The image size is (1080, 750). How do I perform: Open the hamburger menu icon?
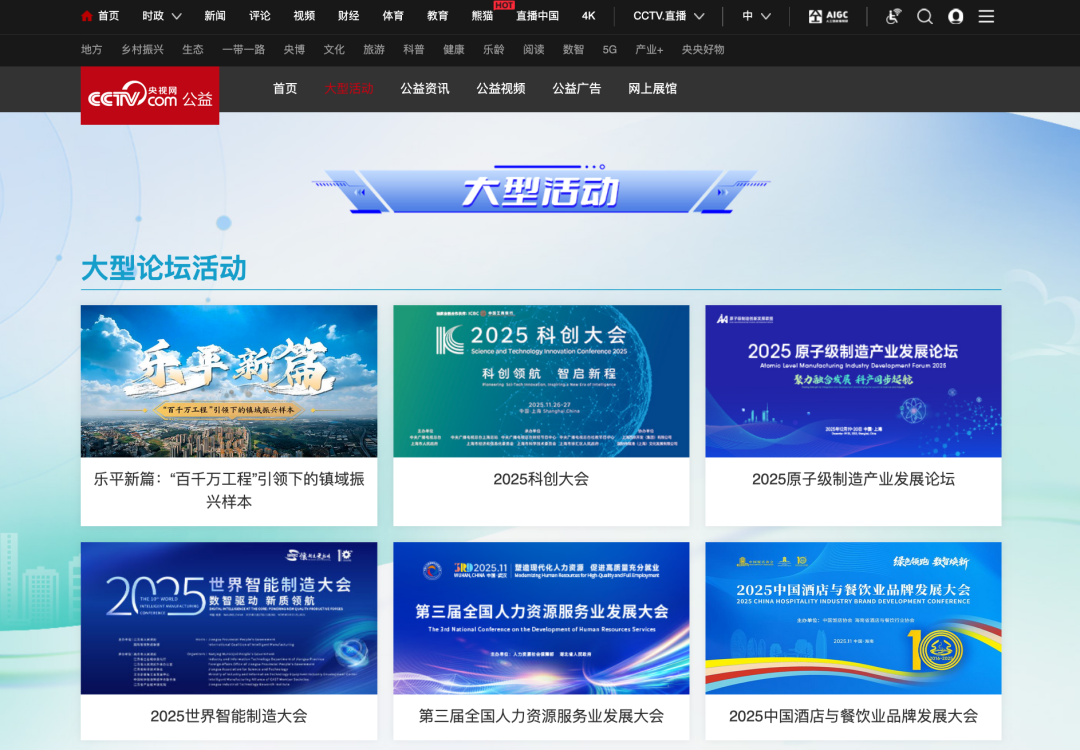coord(986,17)
